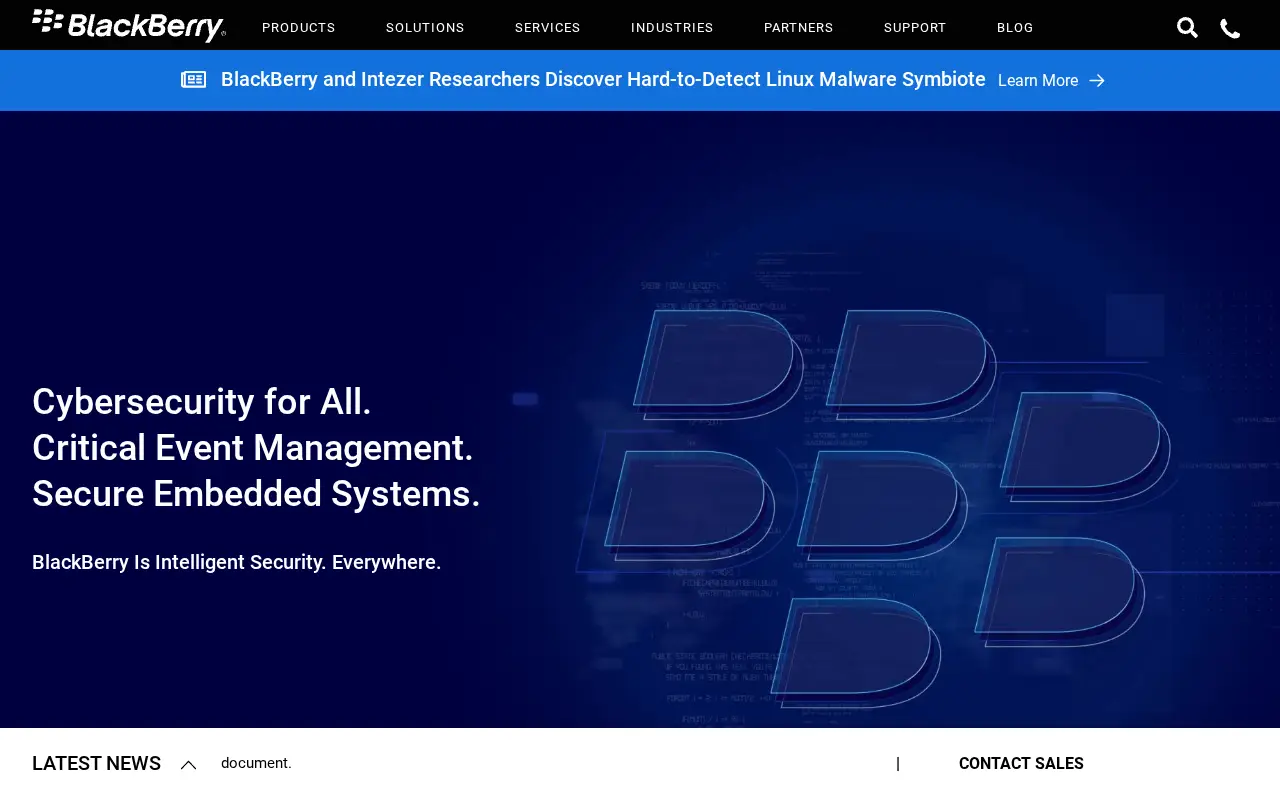Click 'BlackBerry Is Intelligent Security. Everywhere.' text
This screenshot has width=1280, height=800.
click(x=237, y=562)
